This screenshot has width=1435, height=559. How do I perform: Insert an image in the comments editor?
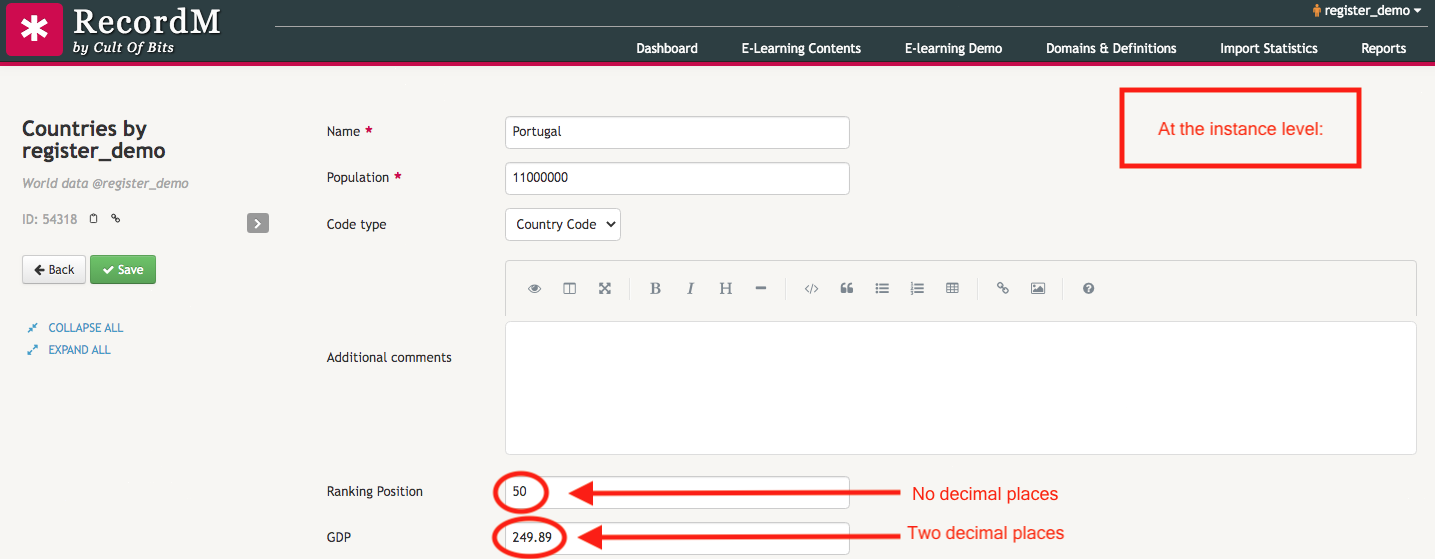click(1038, 289)
